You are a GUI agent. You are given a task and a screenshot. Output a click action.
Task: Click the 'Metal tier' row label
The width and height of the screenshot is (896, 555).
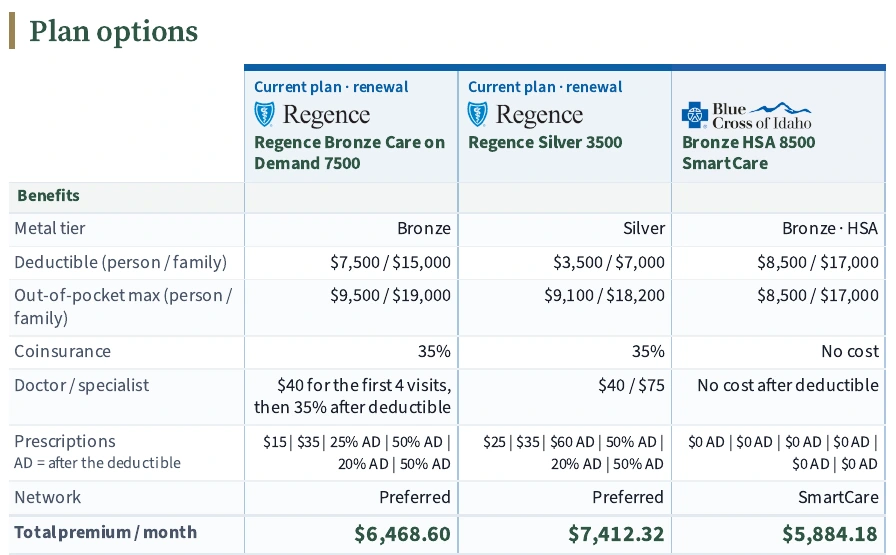click(x=49, y=229)
